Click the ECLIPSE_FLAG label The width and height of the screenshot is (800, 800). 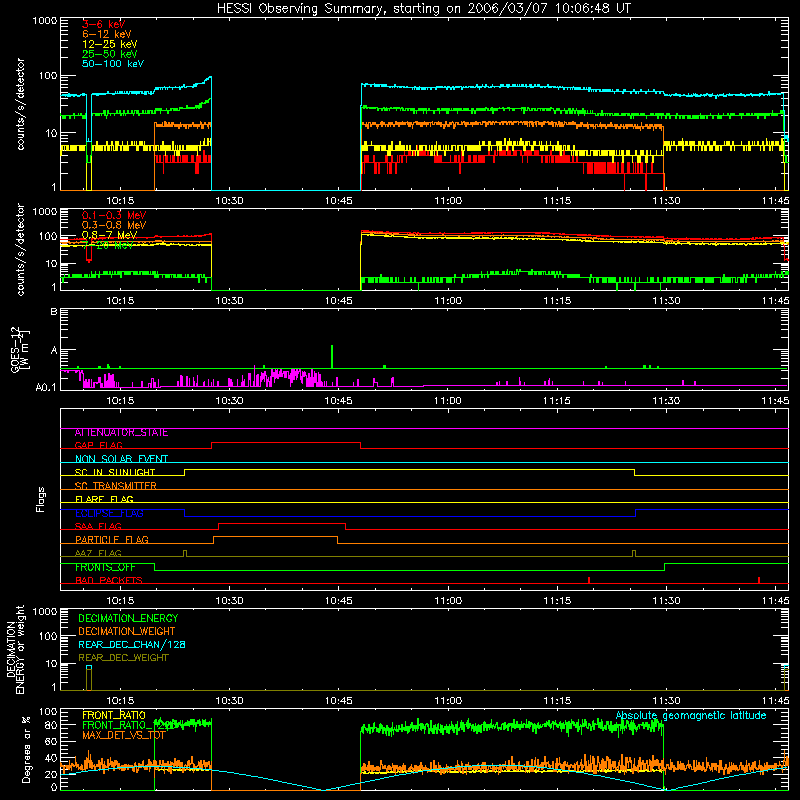(x=109, y=513)
